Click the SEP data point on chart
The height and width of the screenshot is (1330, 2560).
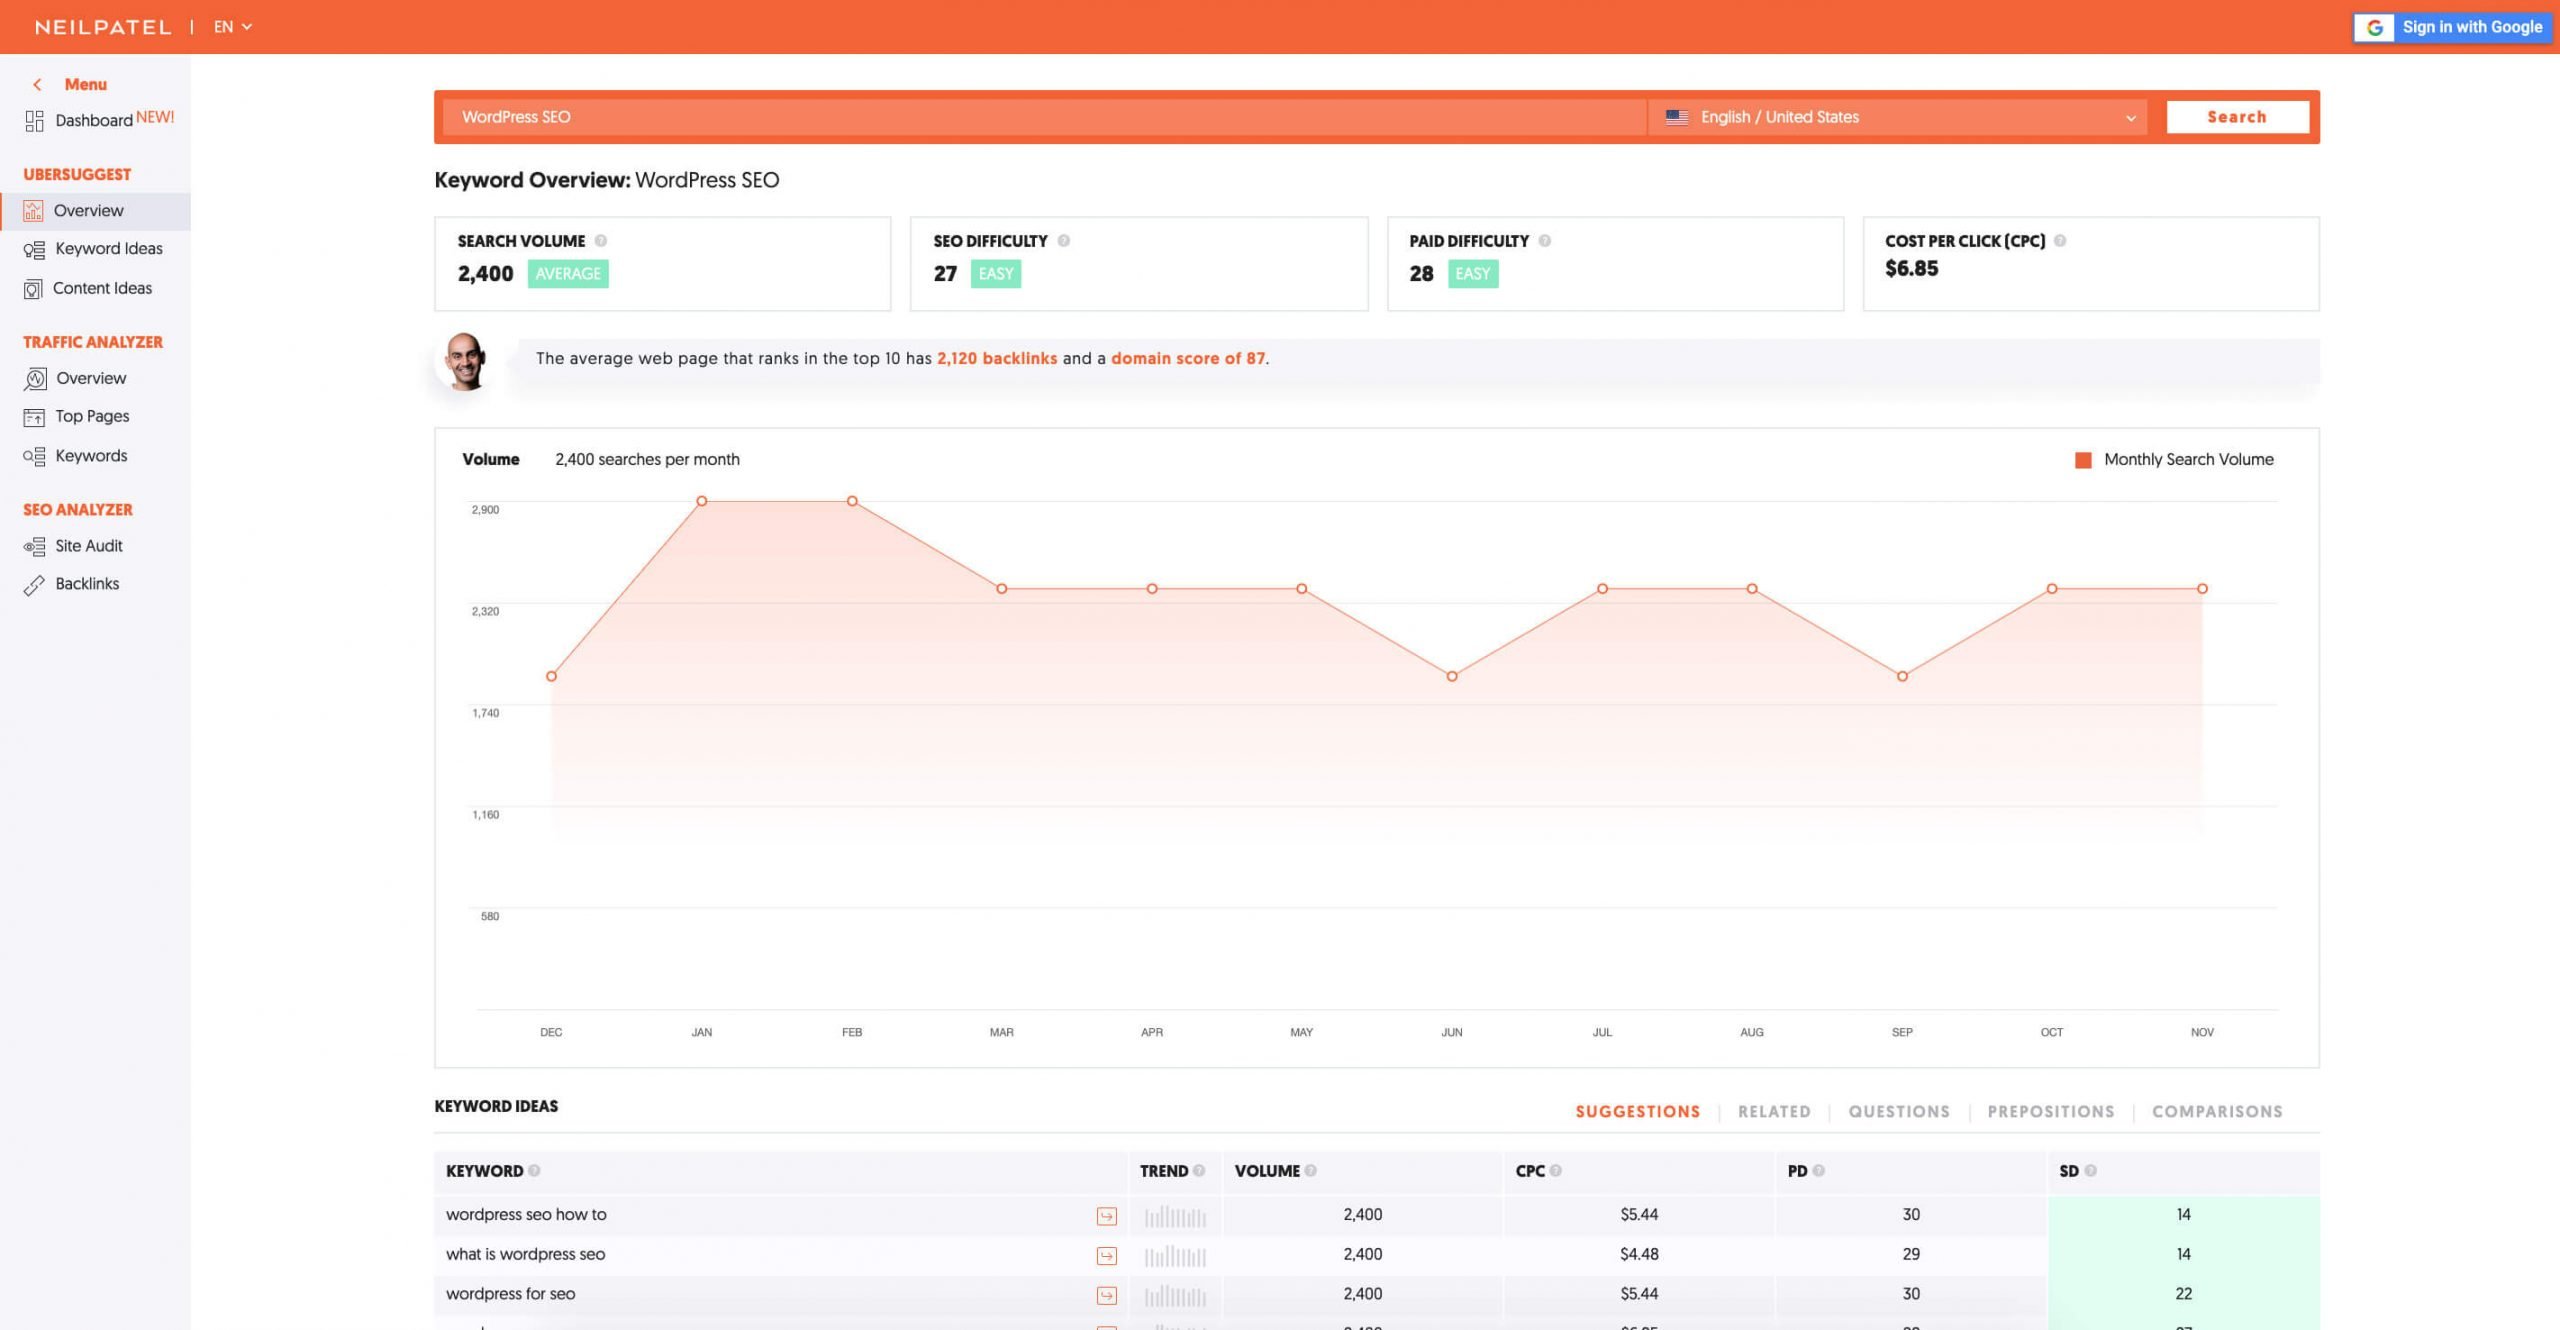[x=1902, y=677]
